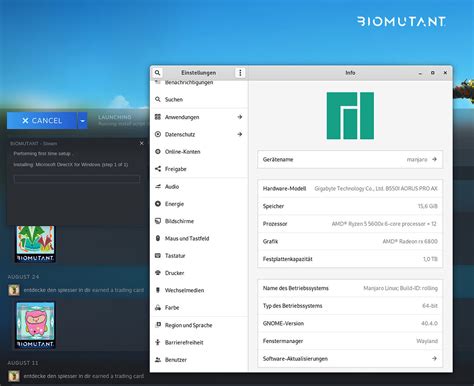Open the Anwendungen grid icon entry
This screenshot has height=386, width=474.
point(158,117)
